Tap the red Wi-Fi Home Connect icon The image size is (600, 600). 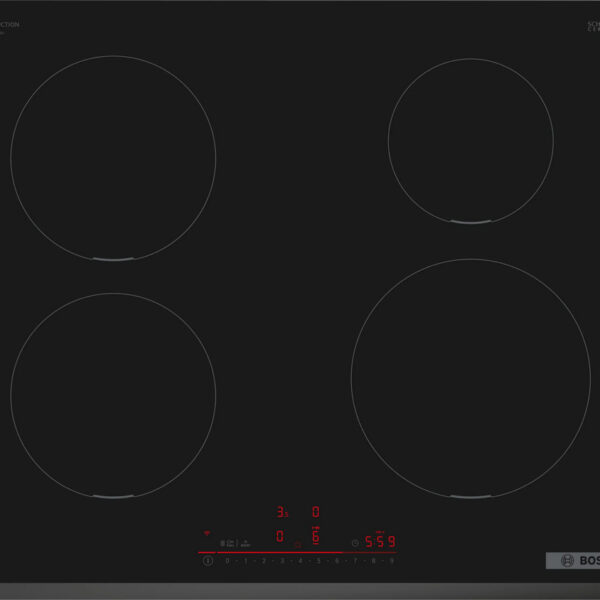tap(207, 534)
